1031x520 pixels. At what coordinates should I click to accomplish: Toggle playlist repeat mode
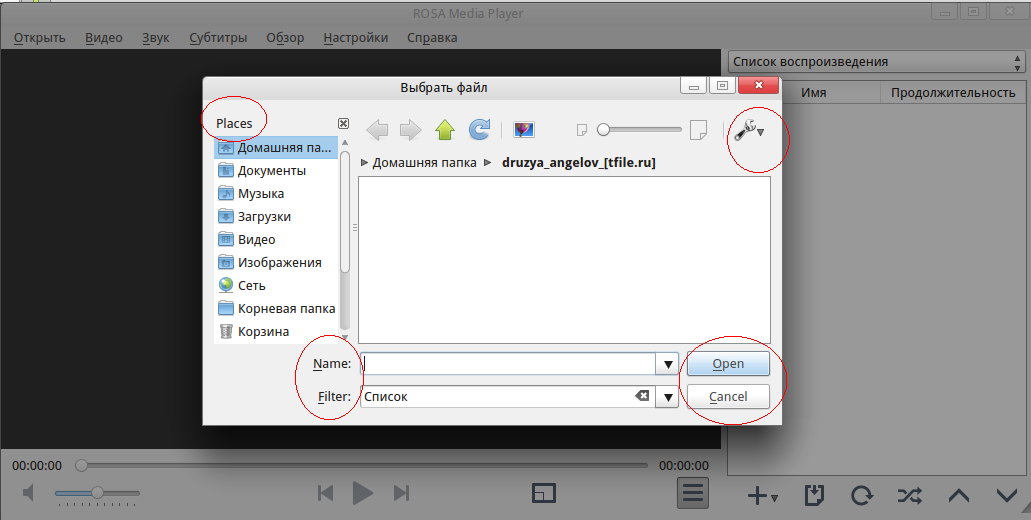pyautogui.click(x=861, y=496)
